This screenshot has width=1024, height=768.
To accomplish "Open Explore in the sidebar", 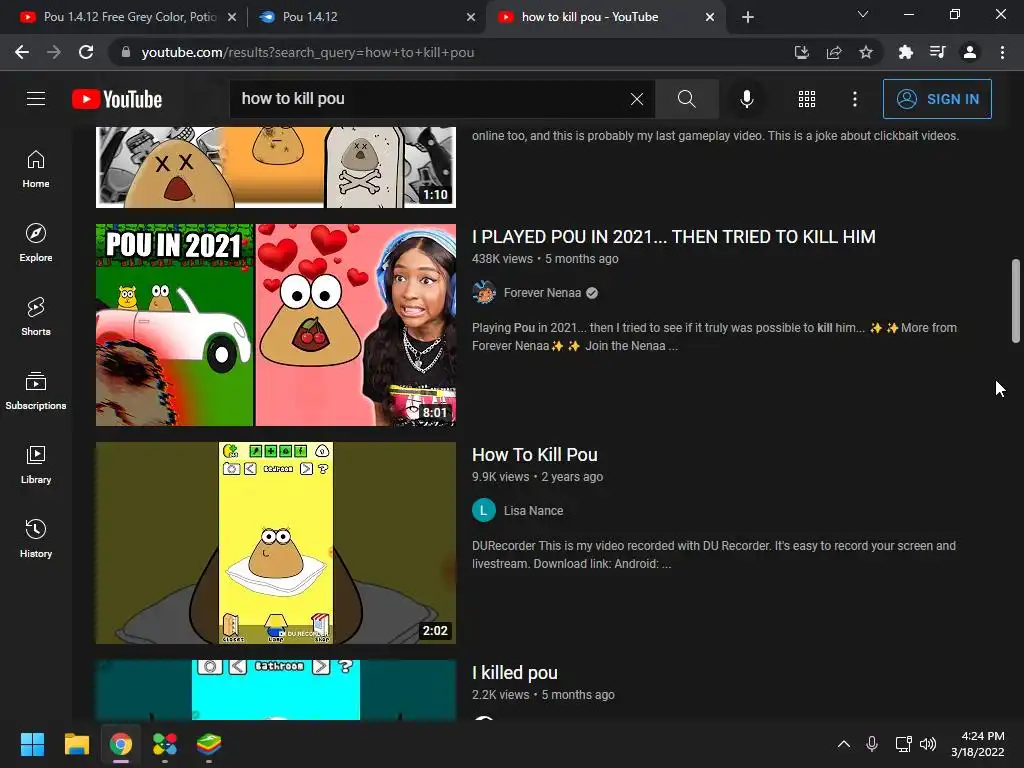I will 36,243.
